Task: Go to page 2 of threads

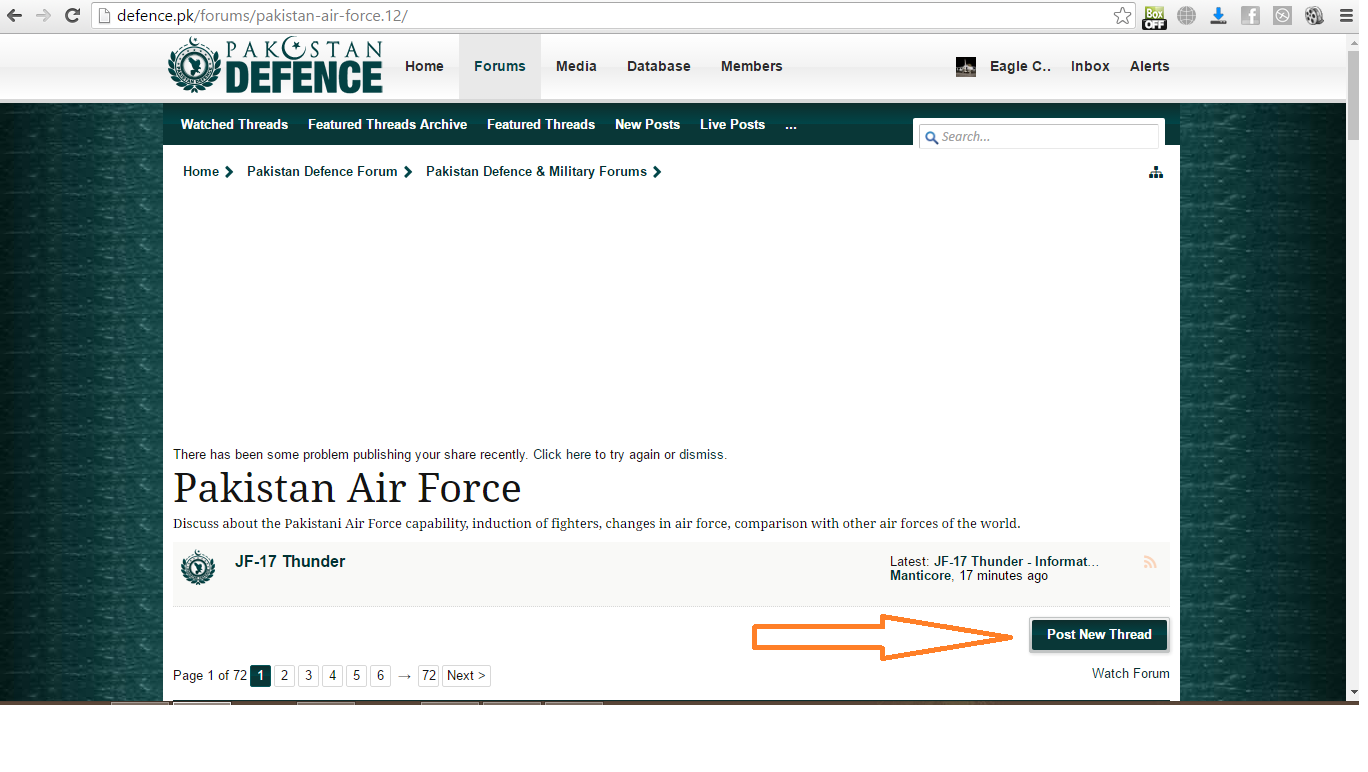Action: tap(284, 676)
